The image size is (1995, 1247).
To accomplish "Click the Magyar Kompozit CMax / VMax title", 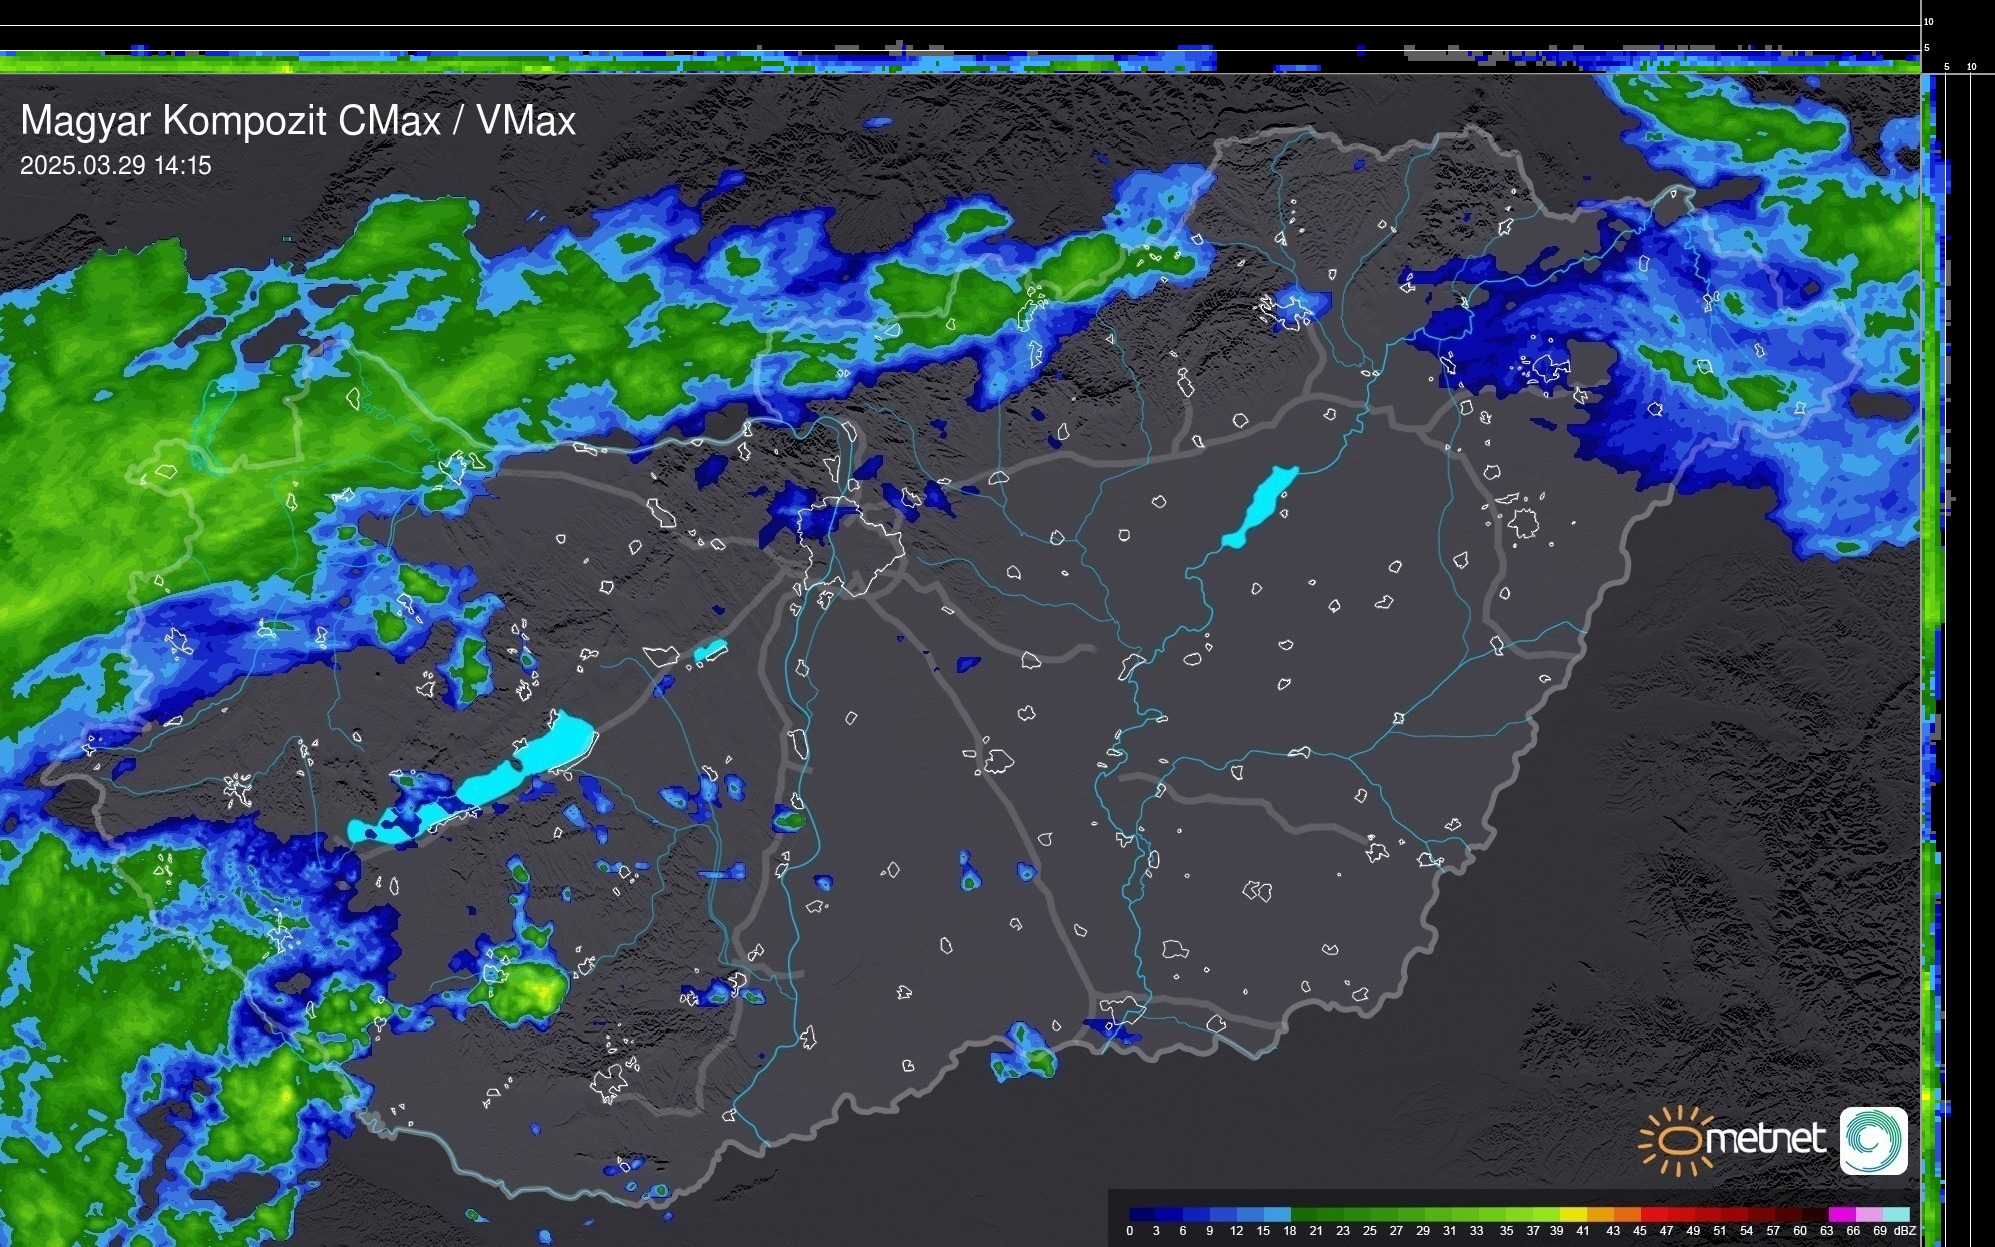I will 298,121.
